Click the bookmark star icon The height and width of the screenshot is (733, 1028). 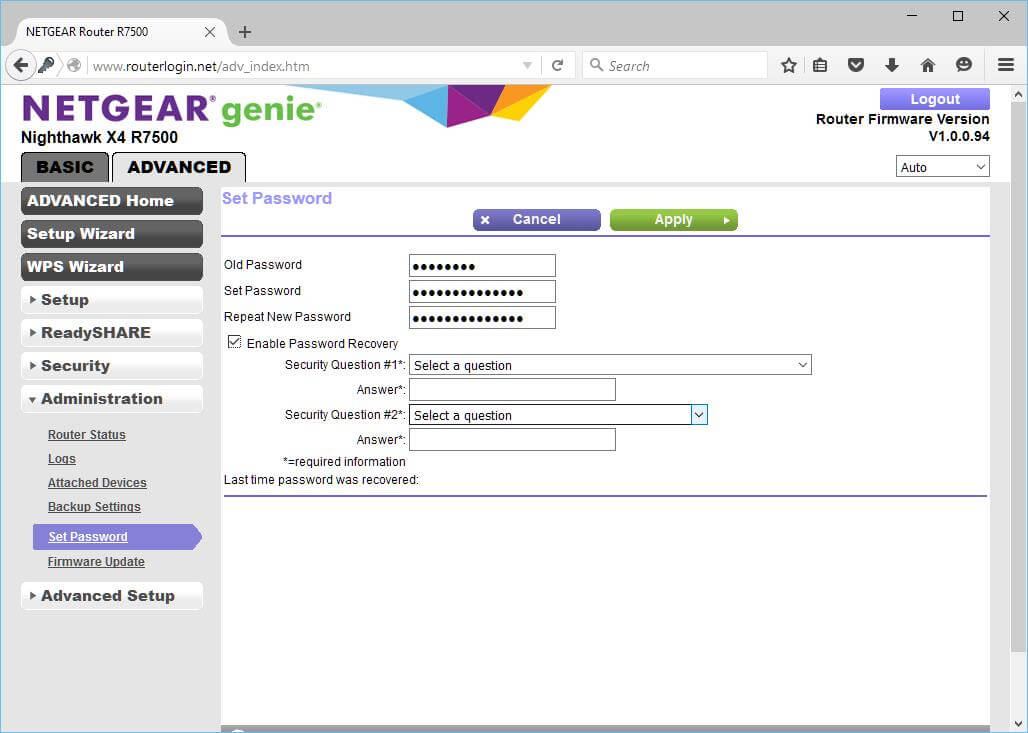click(788, 65)
